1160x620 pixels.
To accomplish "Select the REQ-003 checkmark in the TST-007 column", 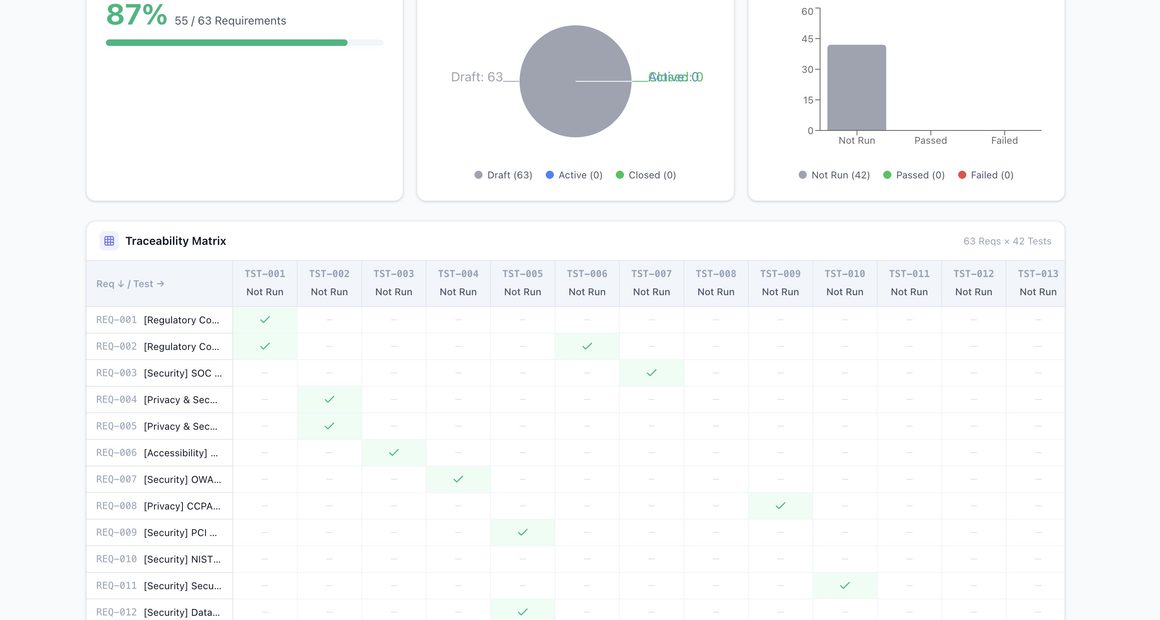I will [x=651, y=373].
